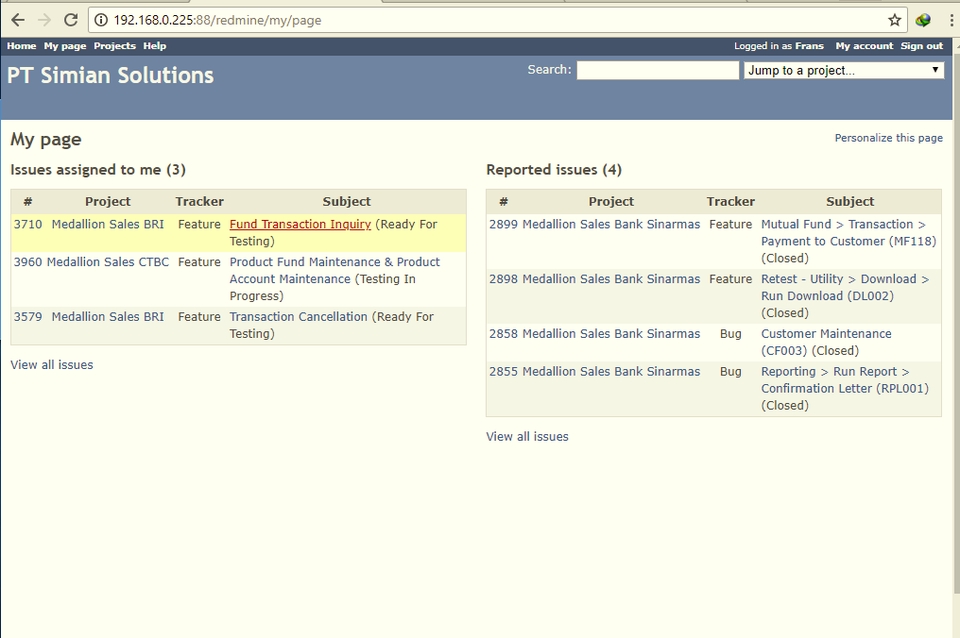Open Medallion Sales Bank Sinarmas project in row 2858
The width and height of the screenshot is (960, 638).
611,334
